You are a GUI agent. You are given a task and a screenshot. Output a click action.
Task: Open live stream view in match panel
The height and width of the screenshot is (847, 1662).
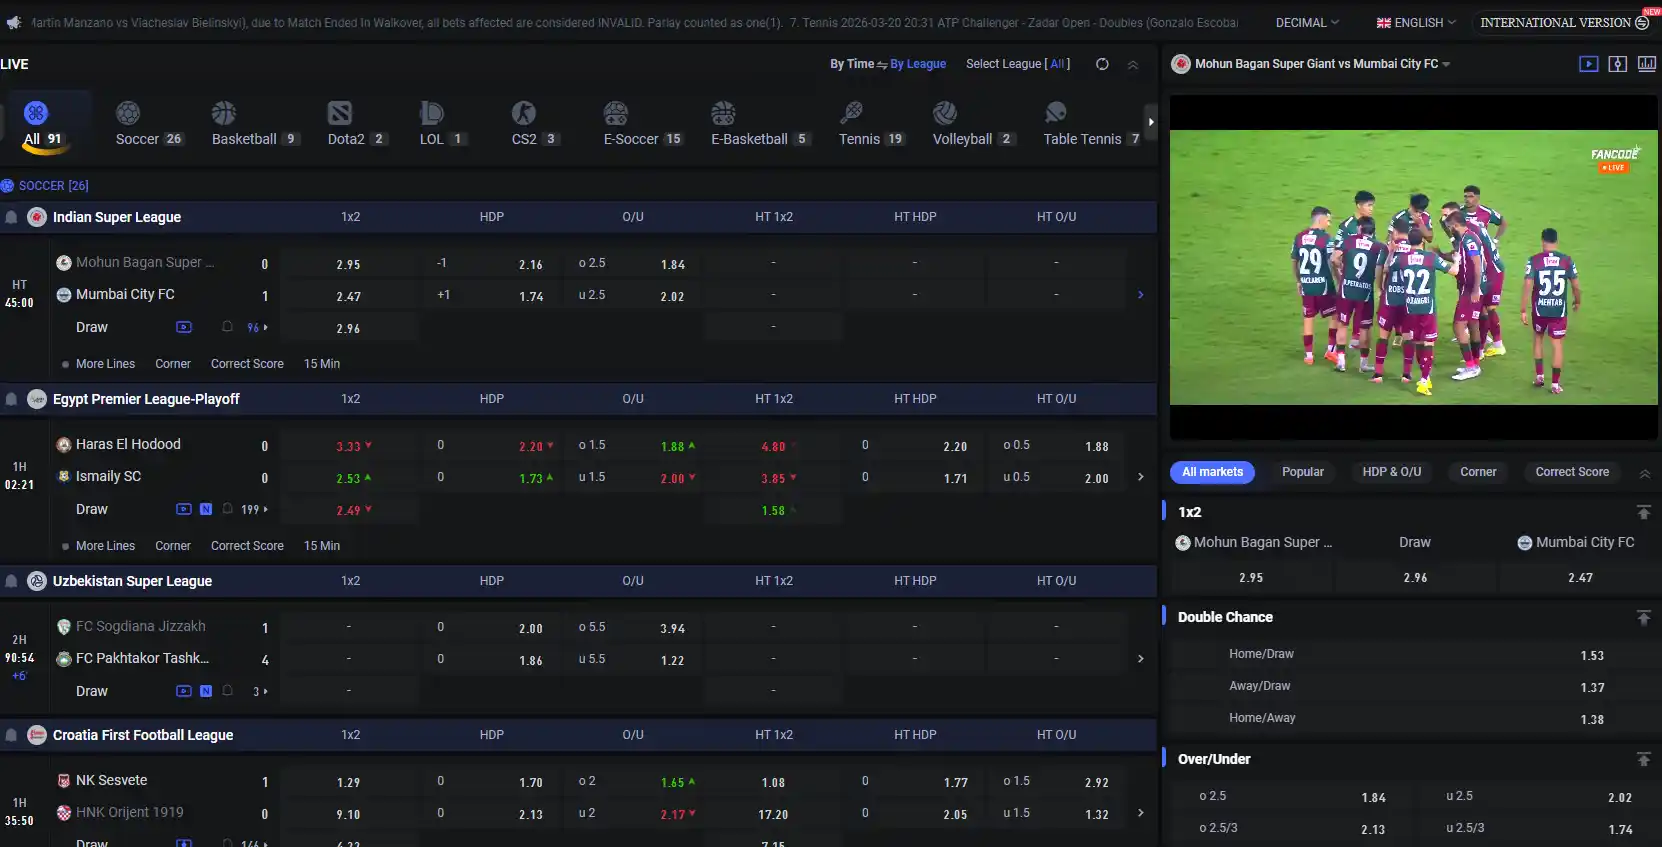coord(1588,64)
